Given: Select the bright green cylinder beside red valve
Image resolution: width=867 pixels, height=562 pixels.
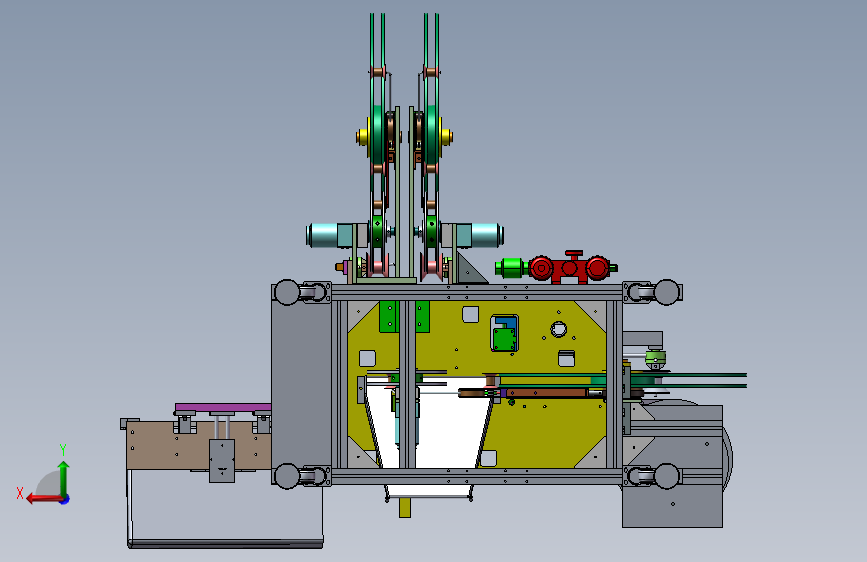Looking at the screenshot, I should [510, 268].
